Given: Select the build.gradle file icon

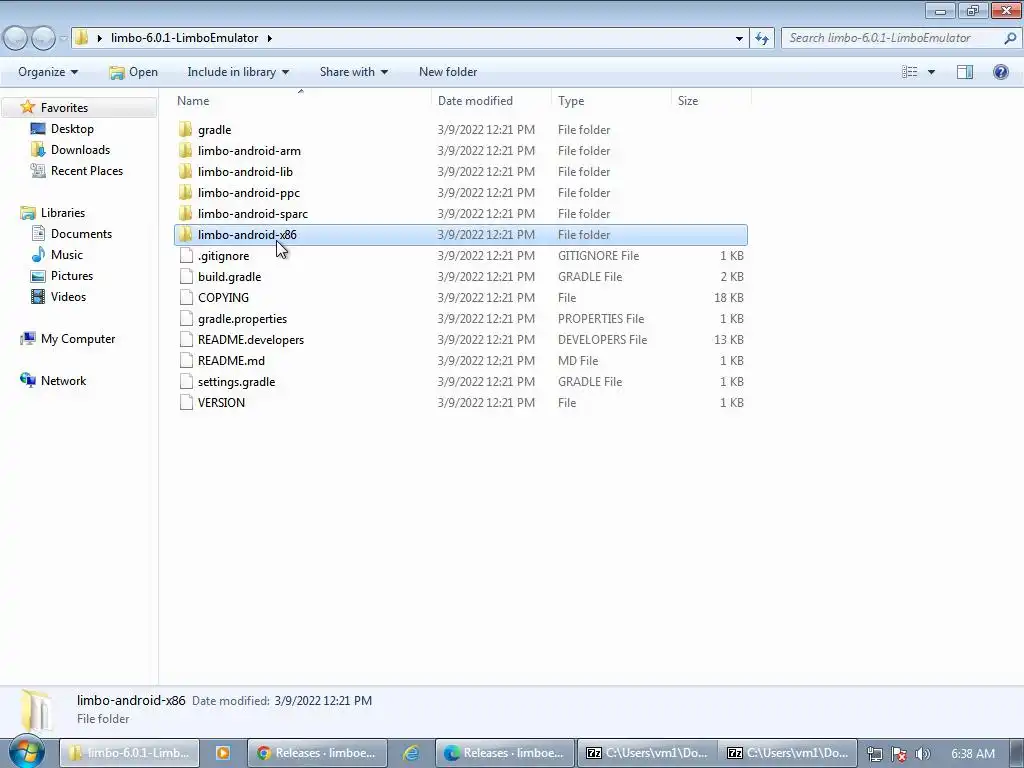Looking at the screenshot, I should click(x=186, y=276).
